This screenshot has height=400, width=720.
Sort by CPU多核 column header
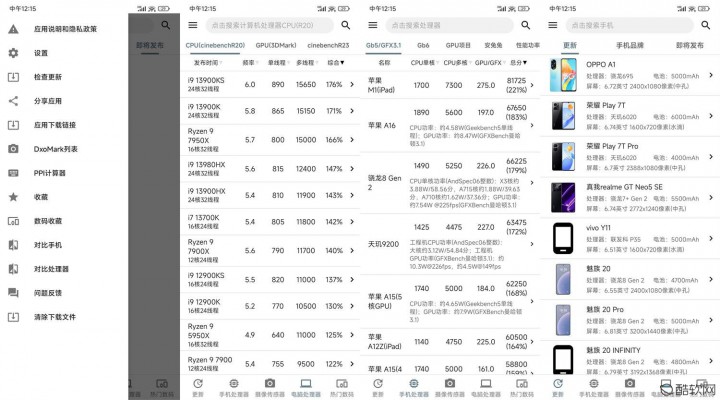(x=457, y=62)
